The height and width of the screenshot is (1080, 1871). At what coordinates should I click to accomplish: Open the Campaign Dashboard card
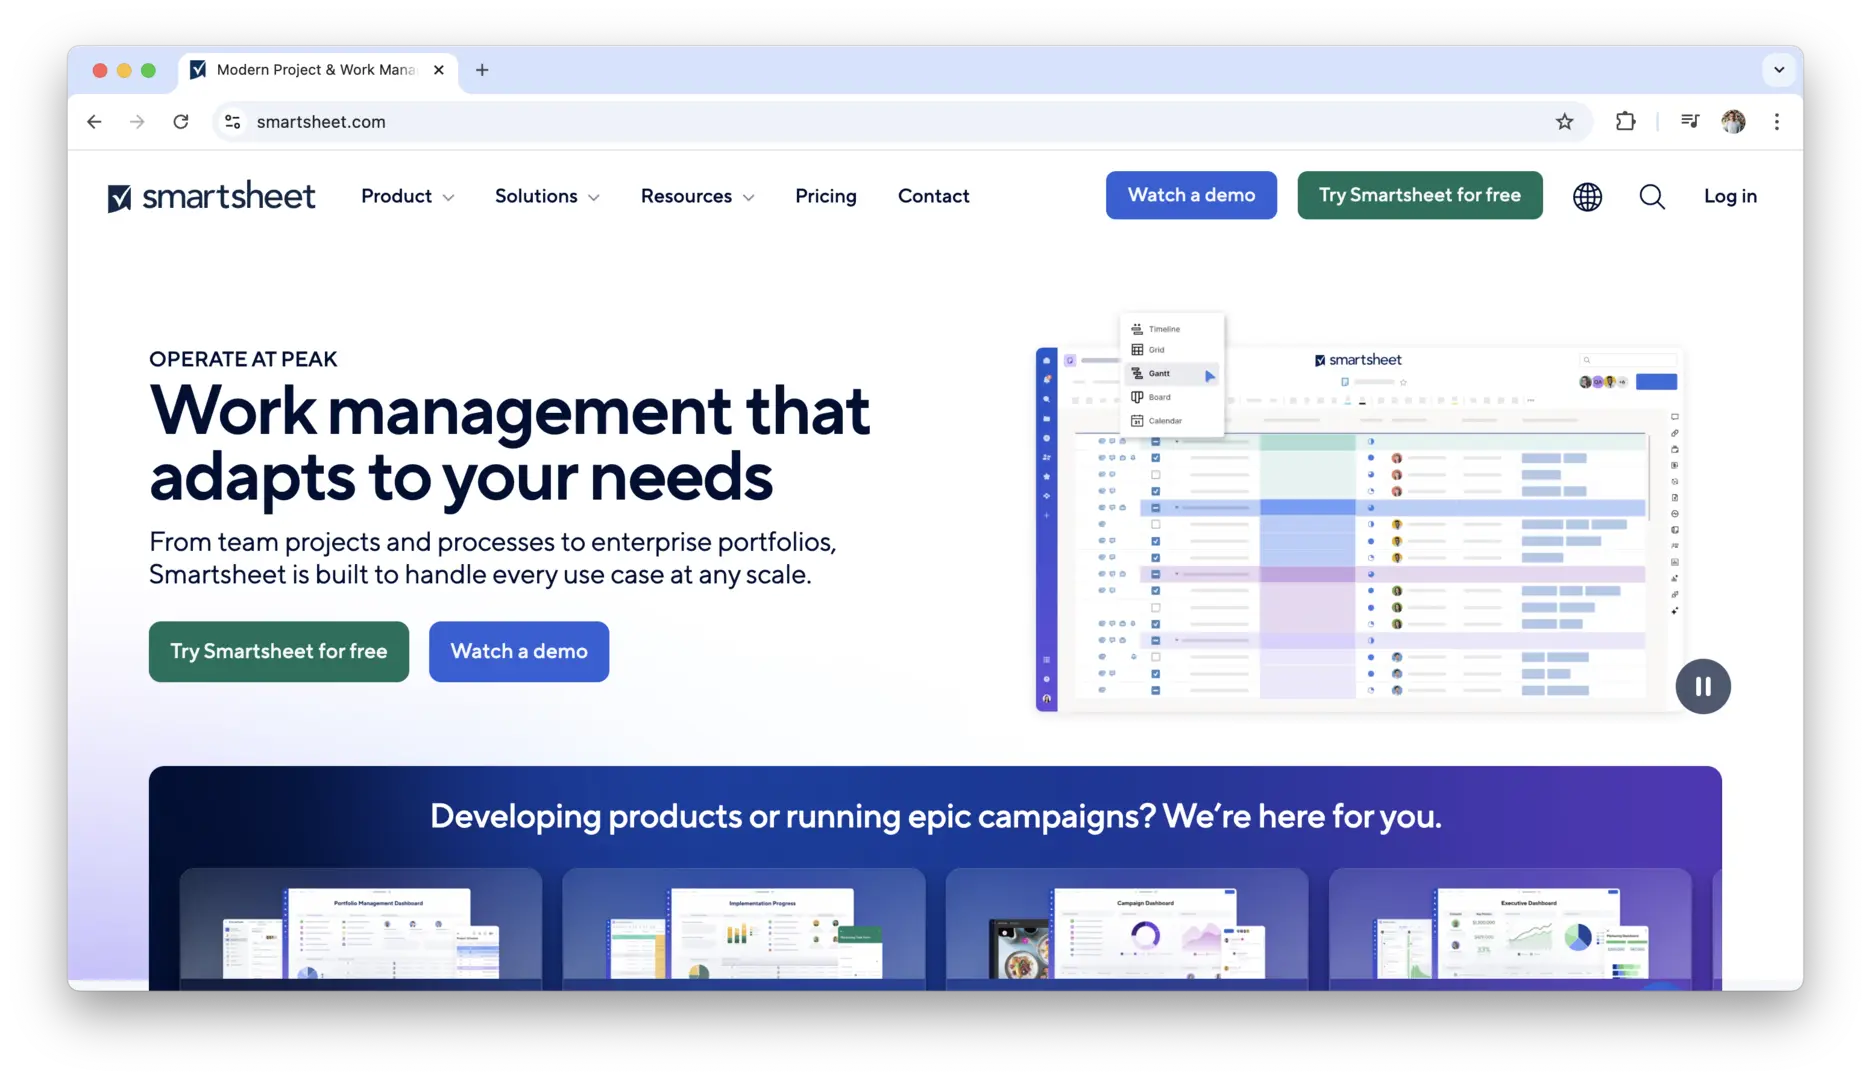(x=1127, y=929)
